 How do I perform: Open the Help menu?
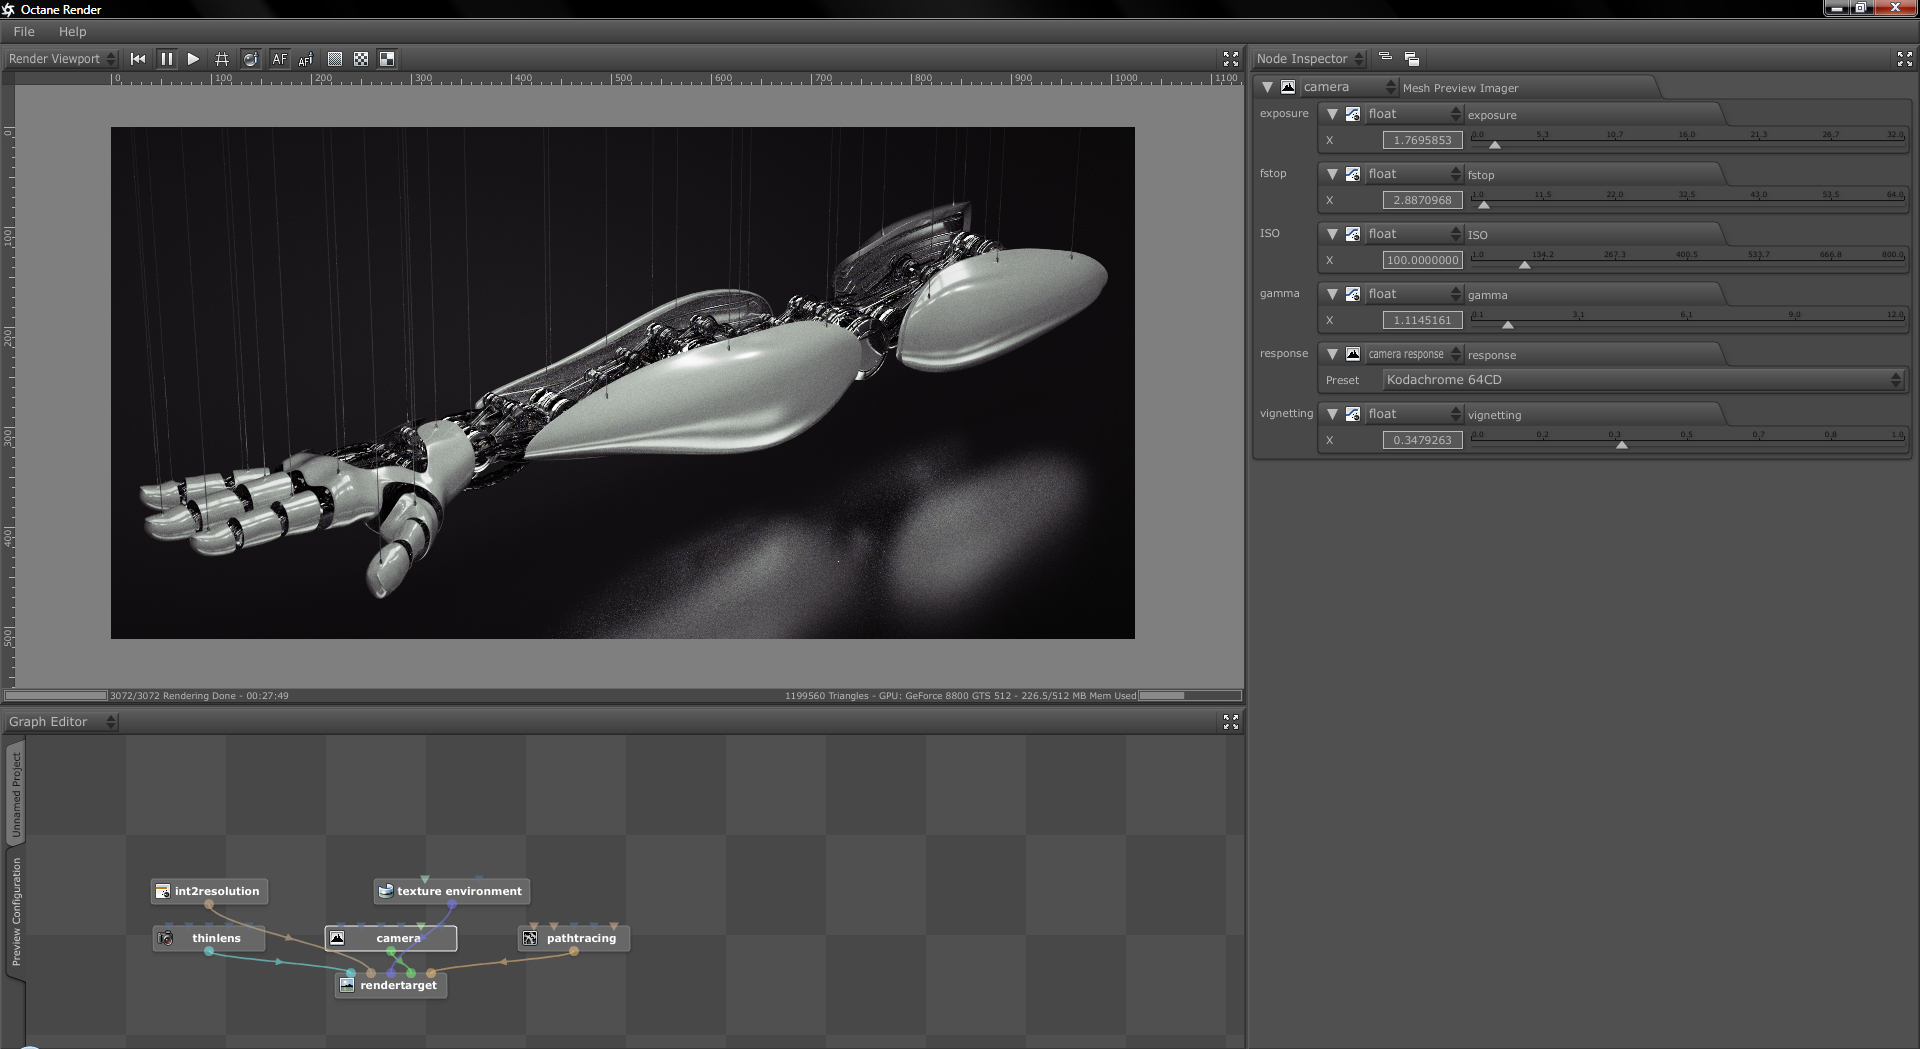[72, 32]
